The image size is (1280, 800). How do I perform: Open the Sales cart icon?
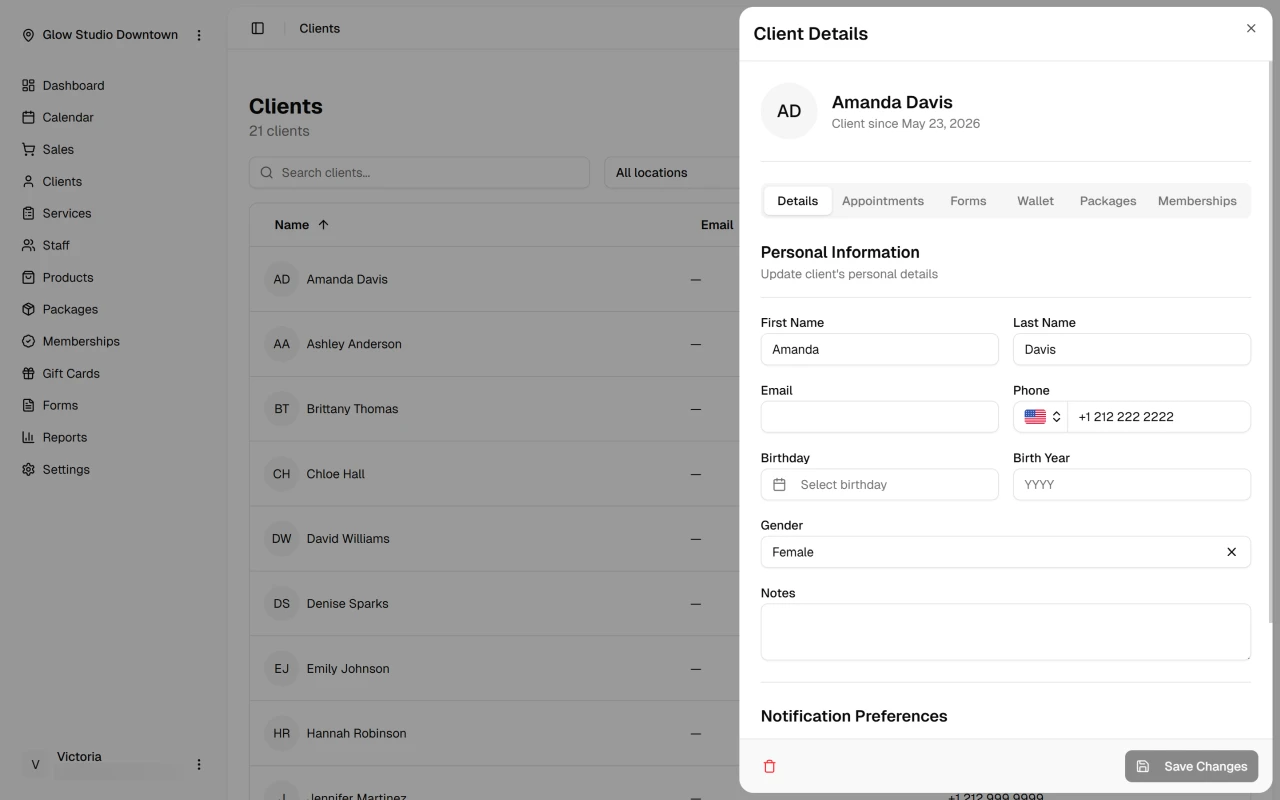click(x=28, y=150)
